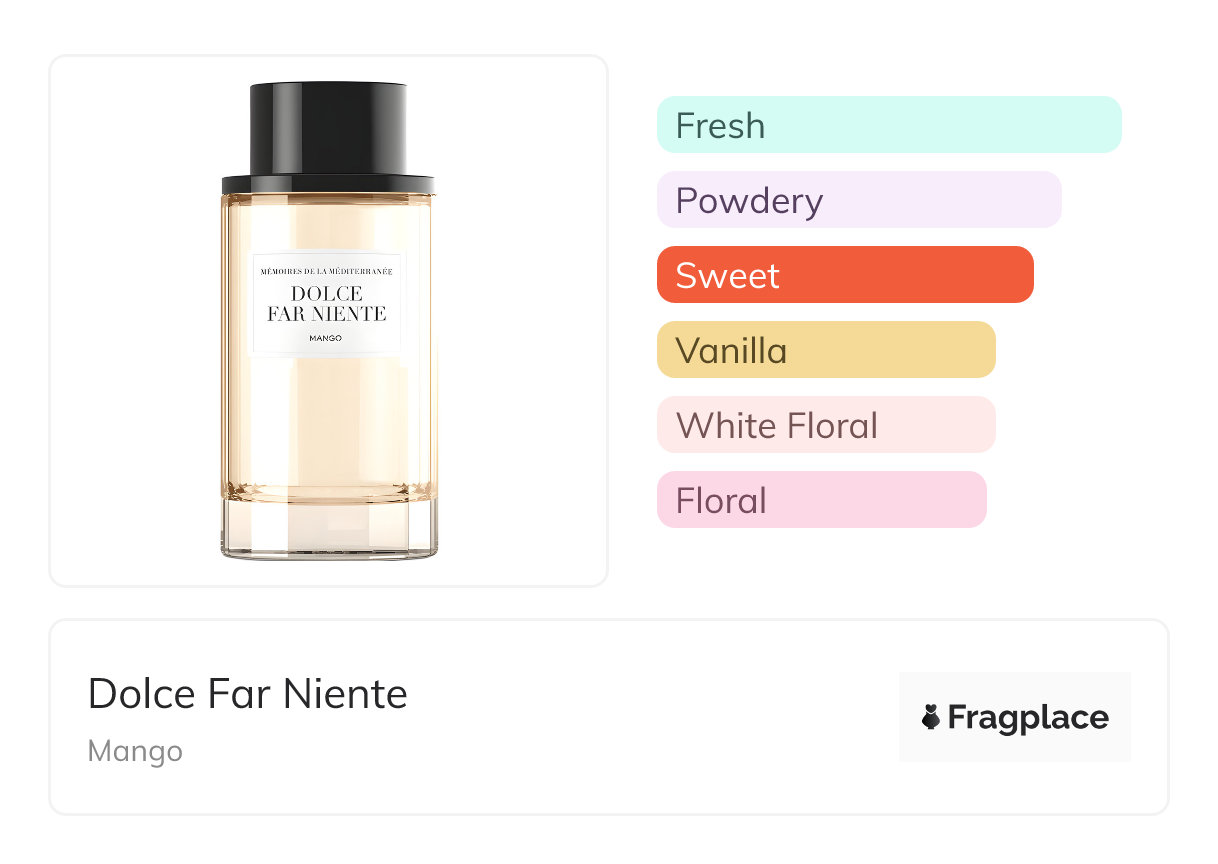Click the clear glass base of the bottle
Screen dimensions: 1218x864
click(329, 530)
